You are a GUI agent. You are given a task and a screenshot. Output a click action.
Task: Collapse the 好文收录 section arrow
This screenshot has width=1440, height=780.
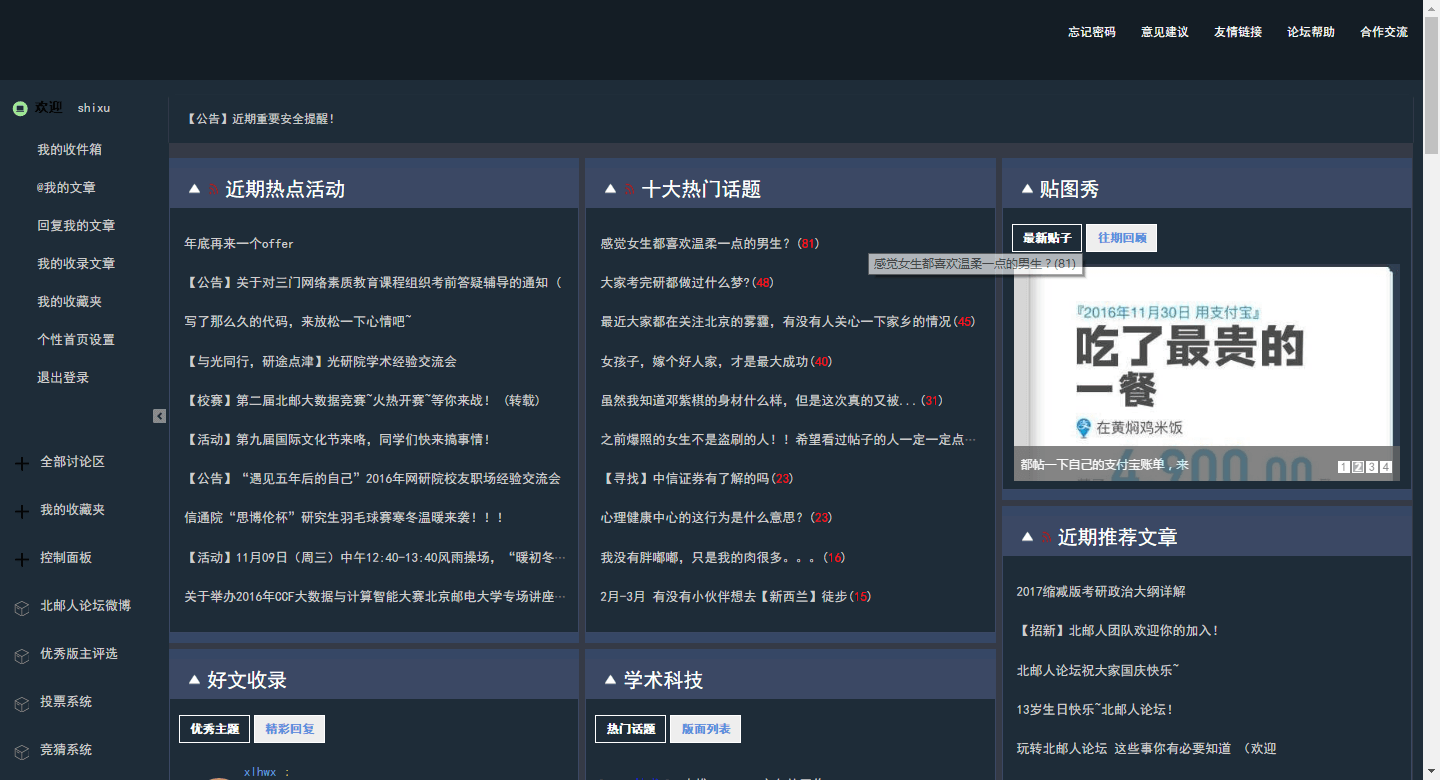click(194, 678)
